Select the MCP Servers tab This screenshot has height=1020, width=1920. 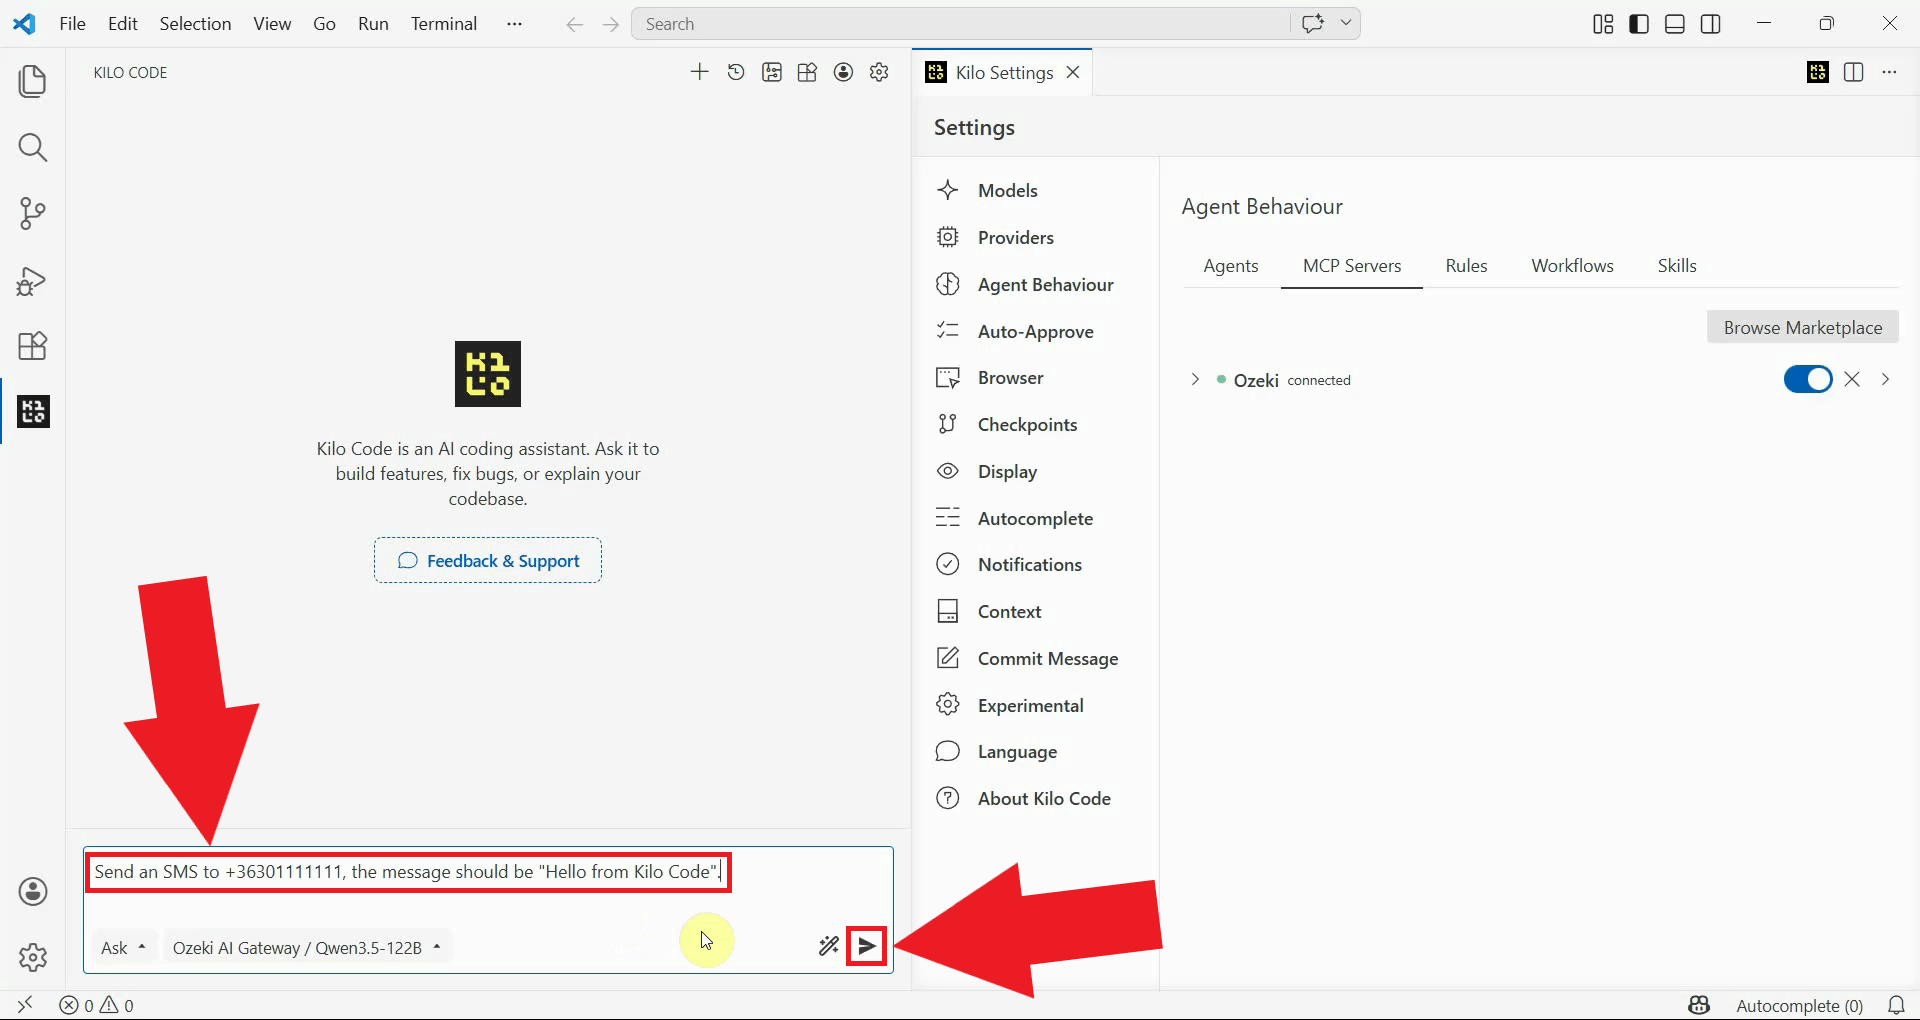point(1352,265)
